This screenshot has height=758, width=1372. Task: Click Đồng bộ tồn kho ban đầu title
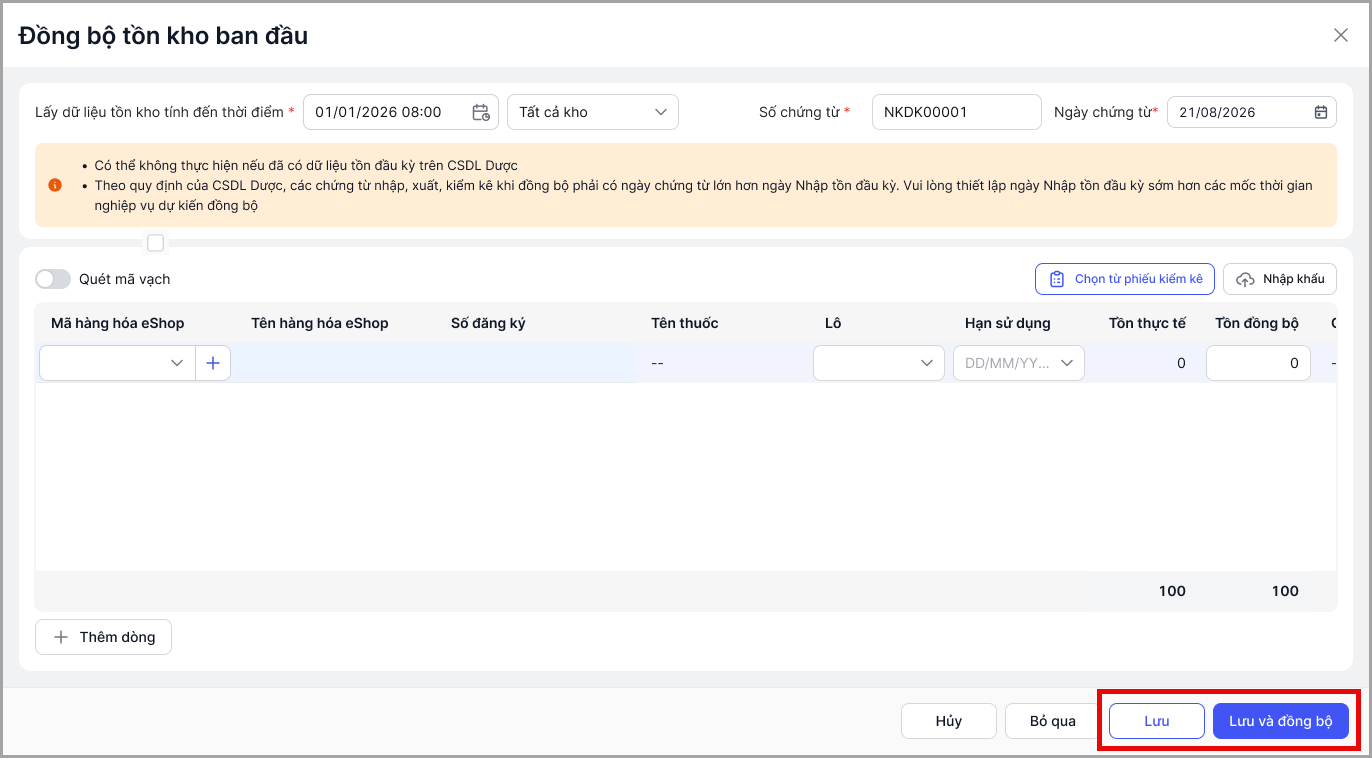[x=163, y=36]
